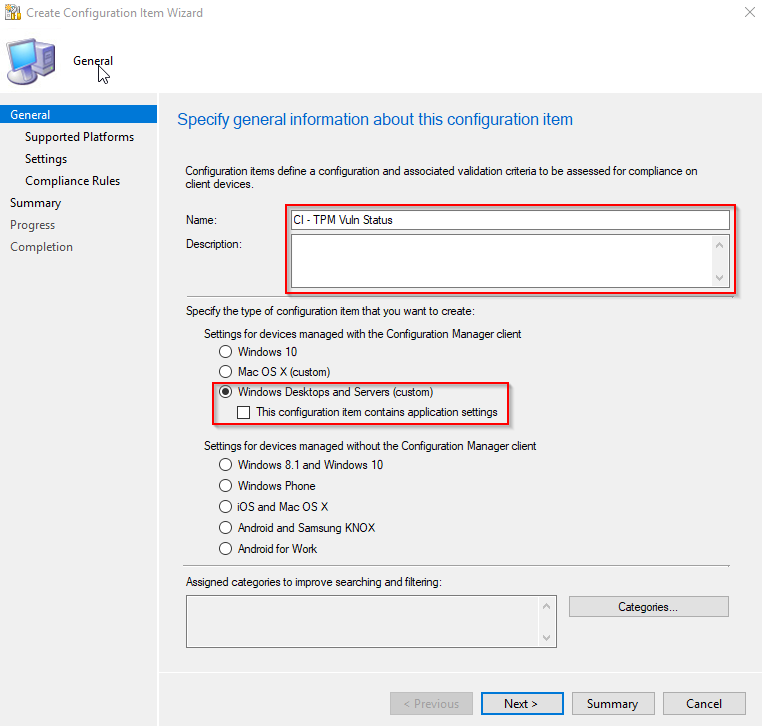The height and width of the screenshot is (726, 762).
Task: Open the Categories dialog
Action: pyautogui.click(x=649, y=606)
